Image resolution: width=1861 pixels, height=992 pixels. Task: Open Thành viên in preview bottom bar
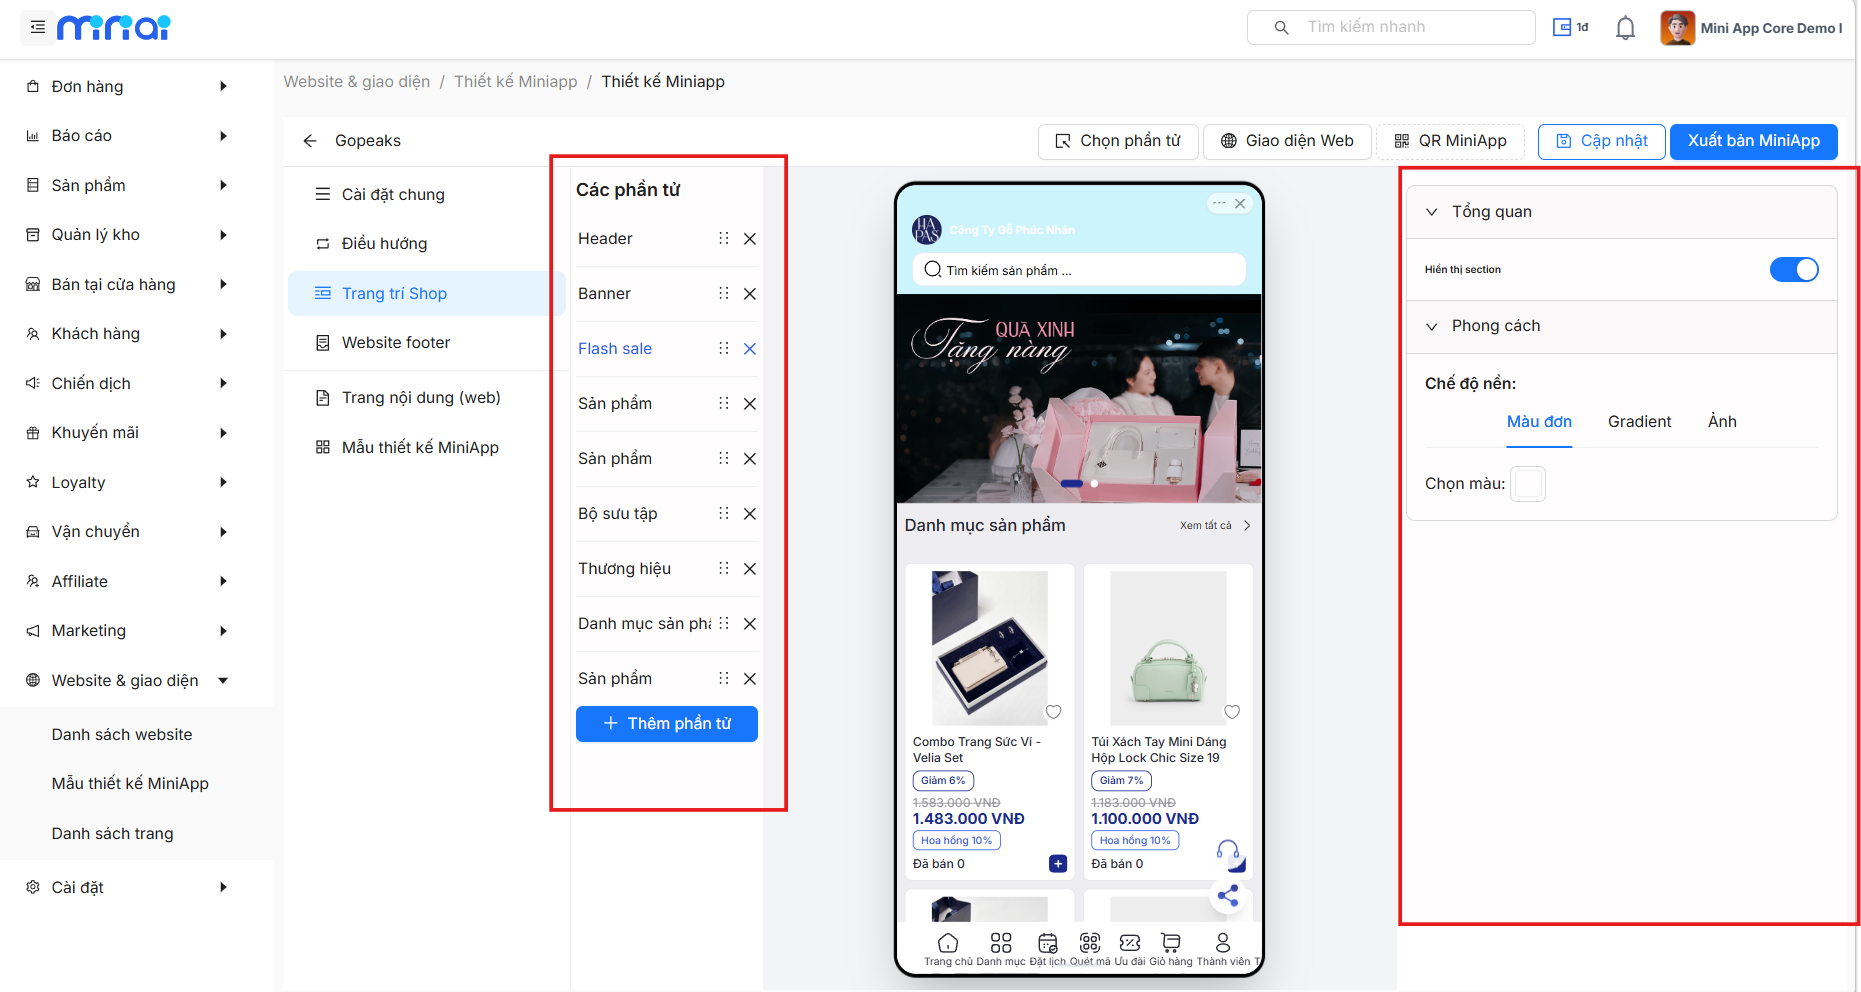(x=1223, y=950)
